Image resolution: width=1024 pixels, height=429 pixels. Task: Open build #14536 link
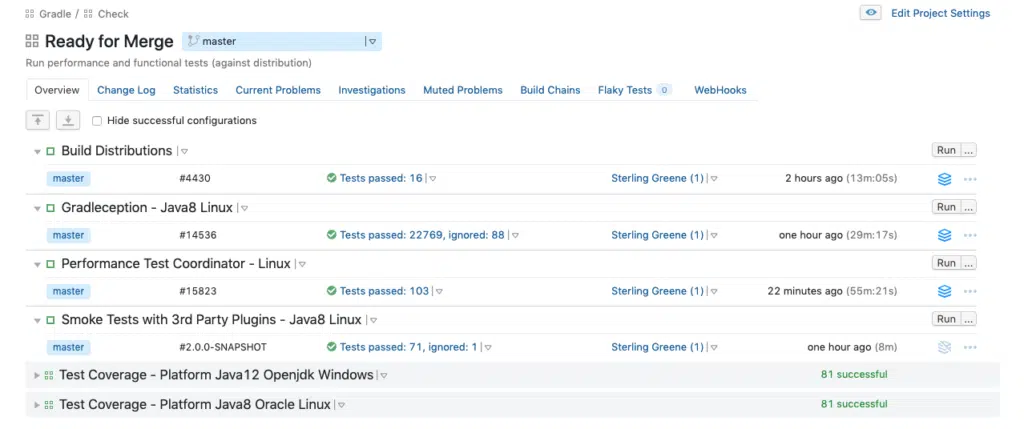point(198,235)
